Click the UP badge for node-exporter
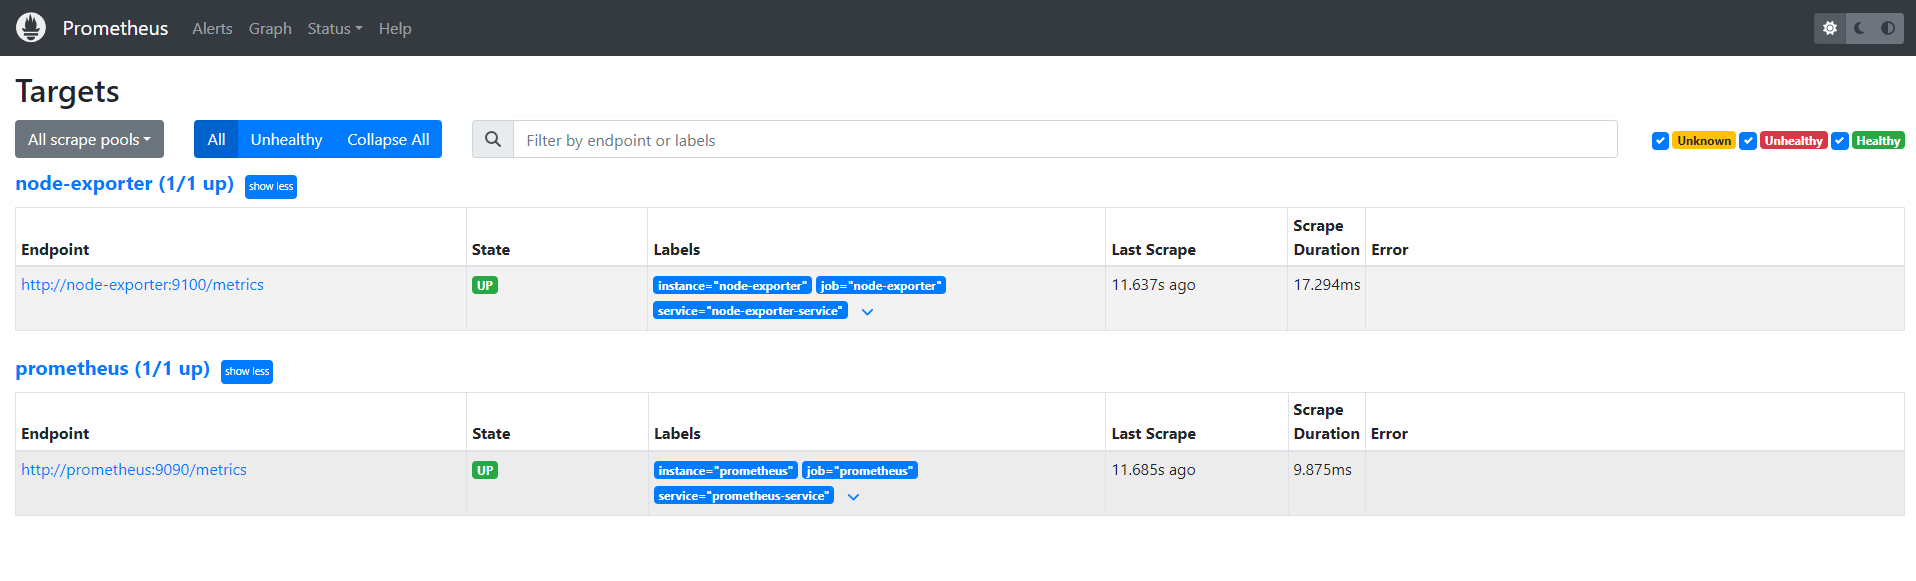1916x581 pixels. (x=485, y=286)
